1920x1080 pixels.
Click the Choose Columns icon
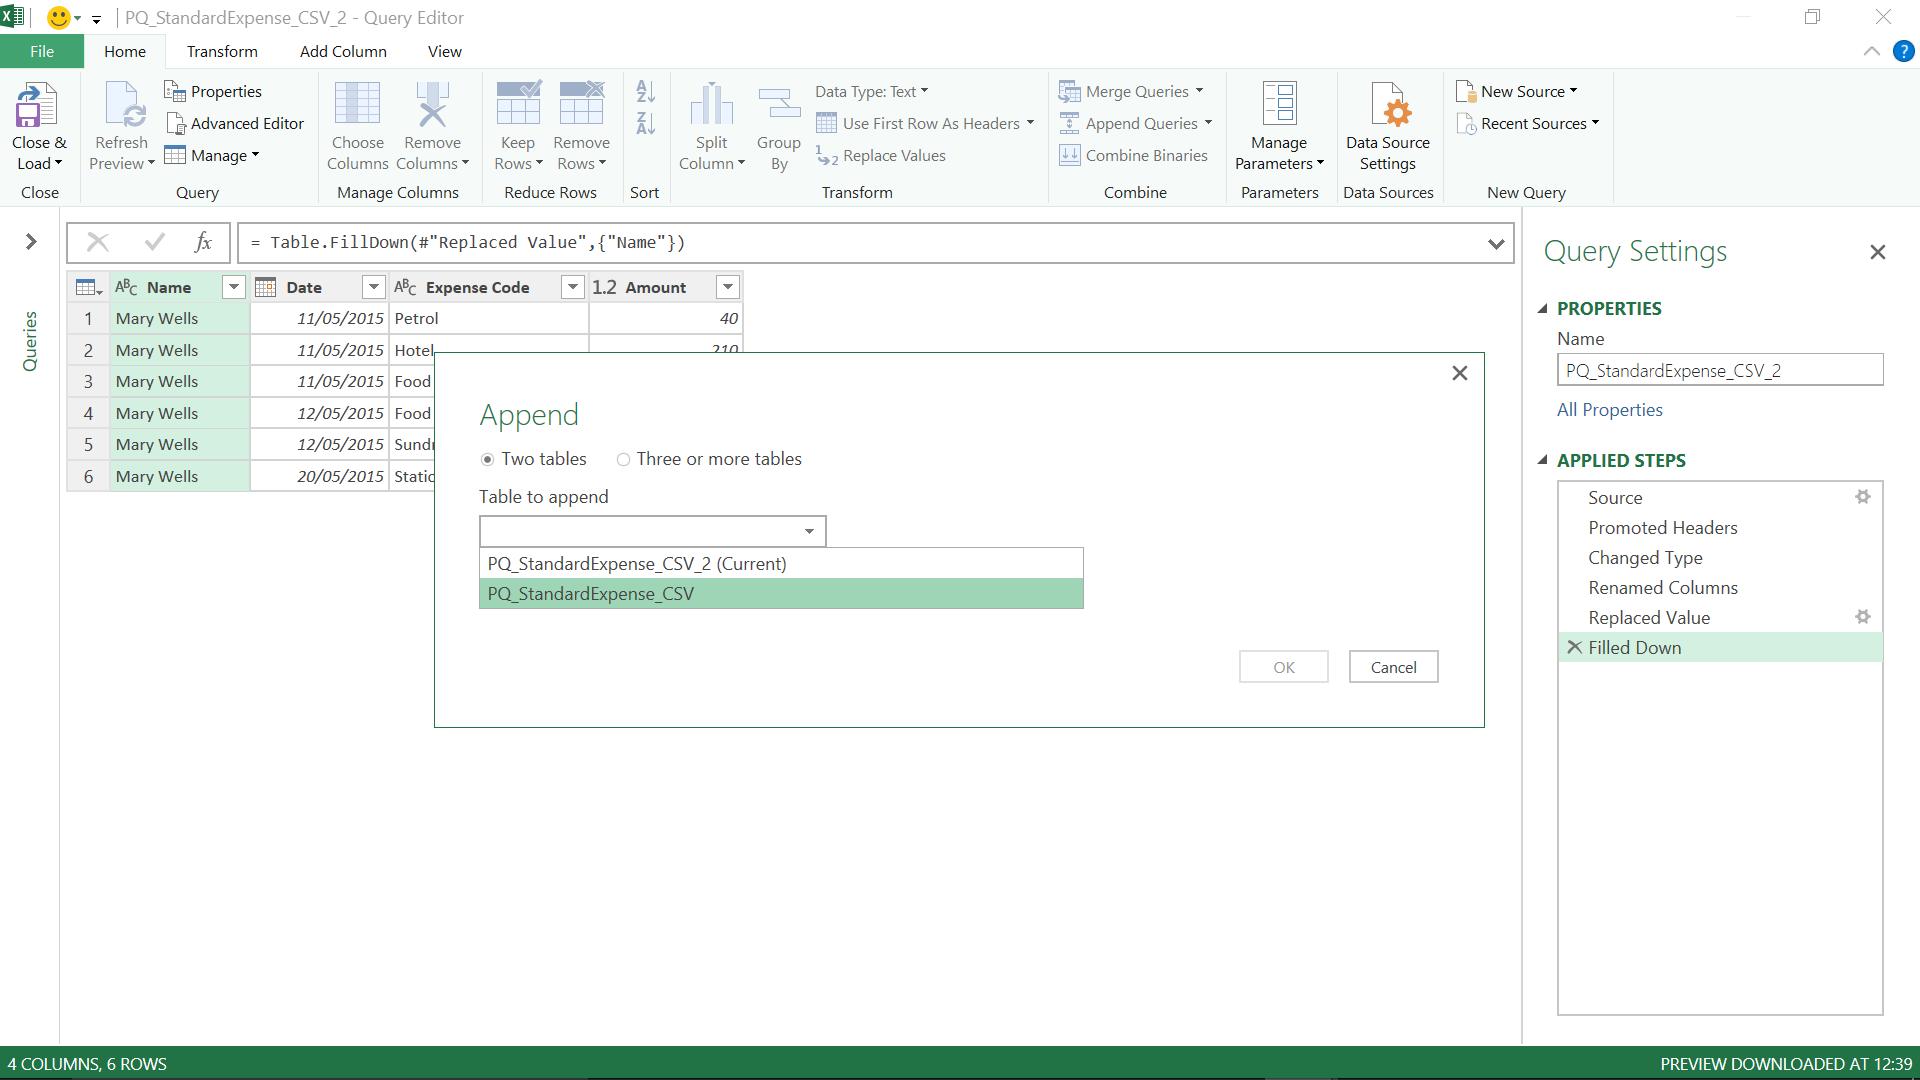(357, 105)
